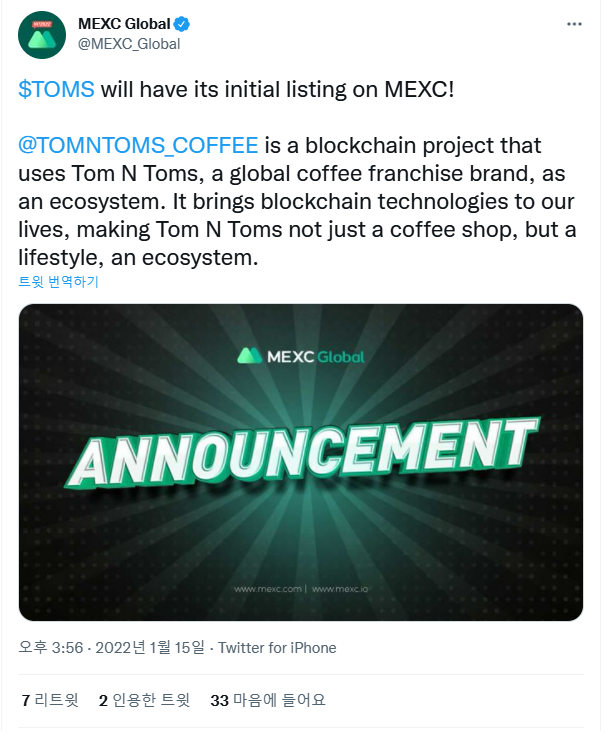
Task: Click the blue verified badge icon
Action: tap(181, 24)
